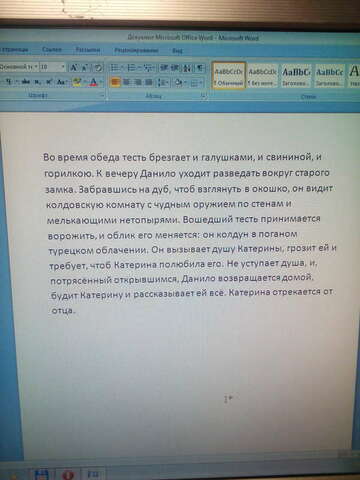Toggle show paragraph marks (¶)
Screen dimensions: 360x480
[x=200, y=68]
